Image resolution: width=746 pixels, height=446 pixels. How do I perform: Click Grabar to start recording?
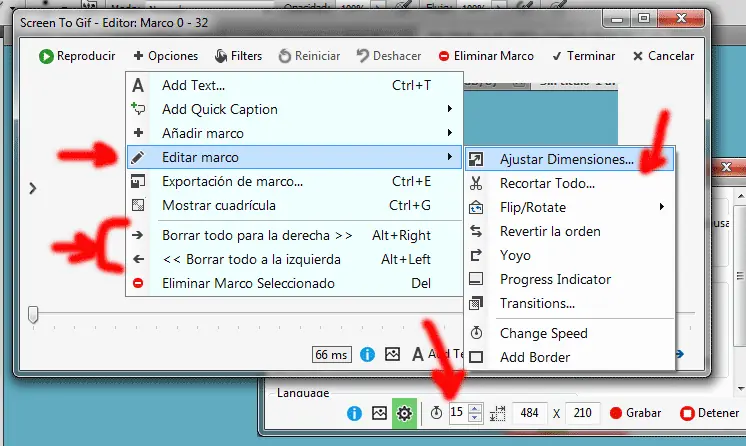[x=636, y=413]
